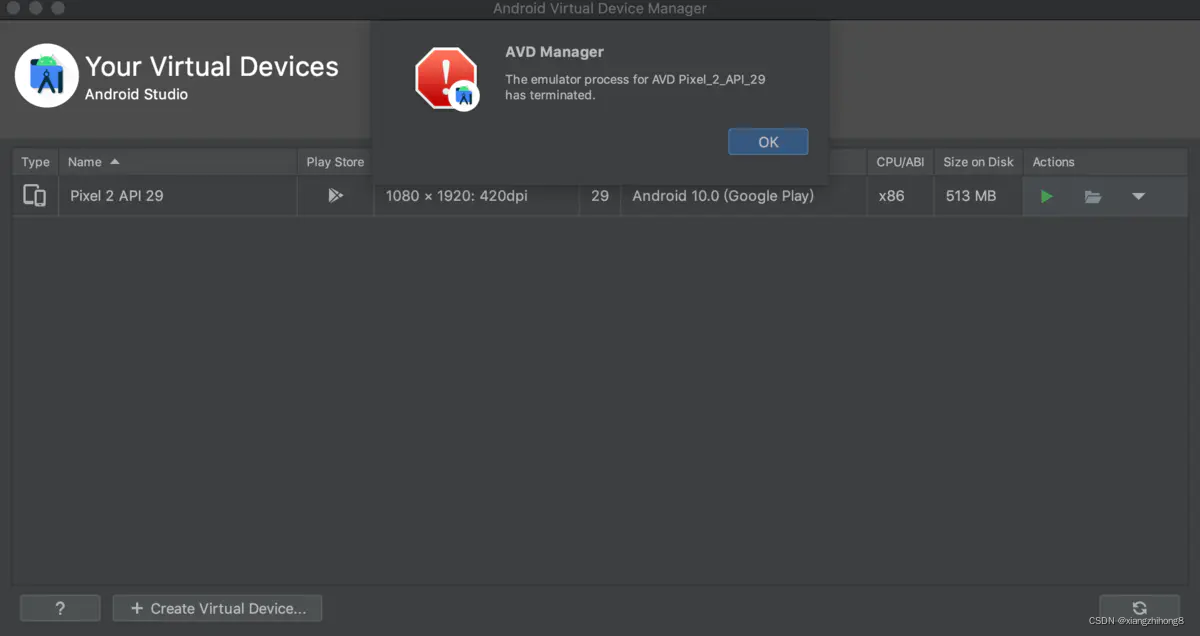This screenshot has width=1200, height=636.
Task: Sort by the Play Store column header
Action: tap(335, 162)
